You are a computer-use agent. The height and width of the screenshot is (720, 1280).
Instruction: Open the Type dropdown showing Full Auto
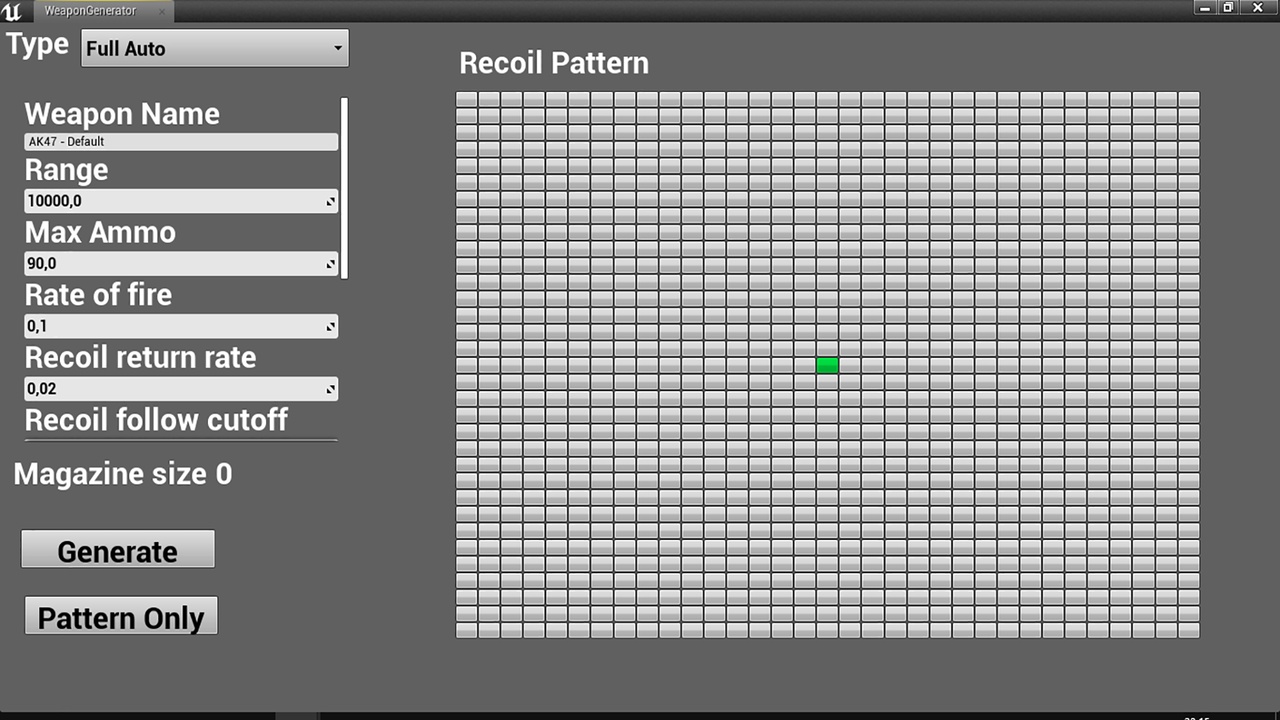click(214, 48)
